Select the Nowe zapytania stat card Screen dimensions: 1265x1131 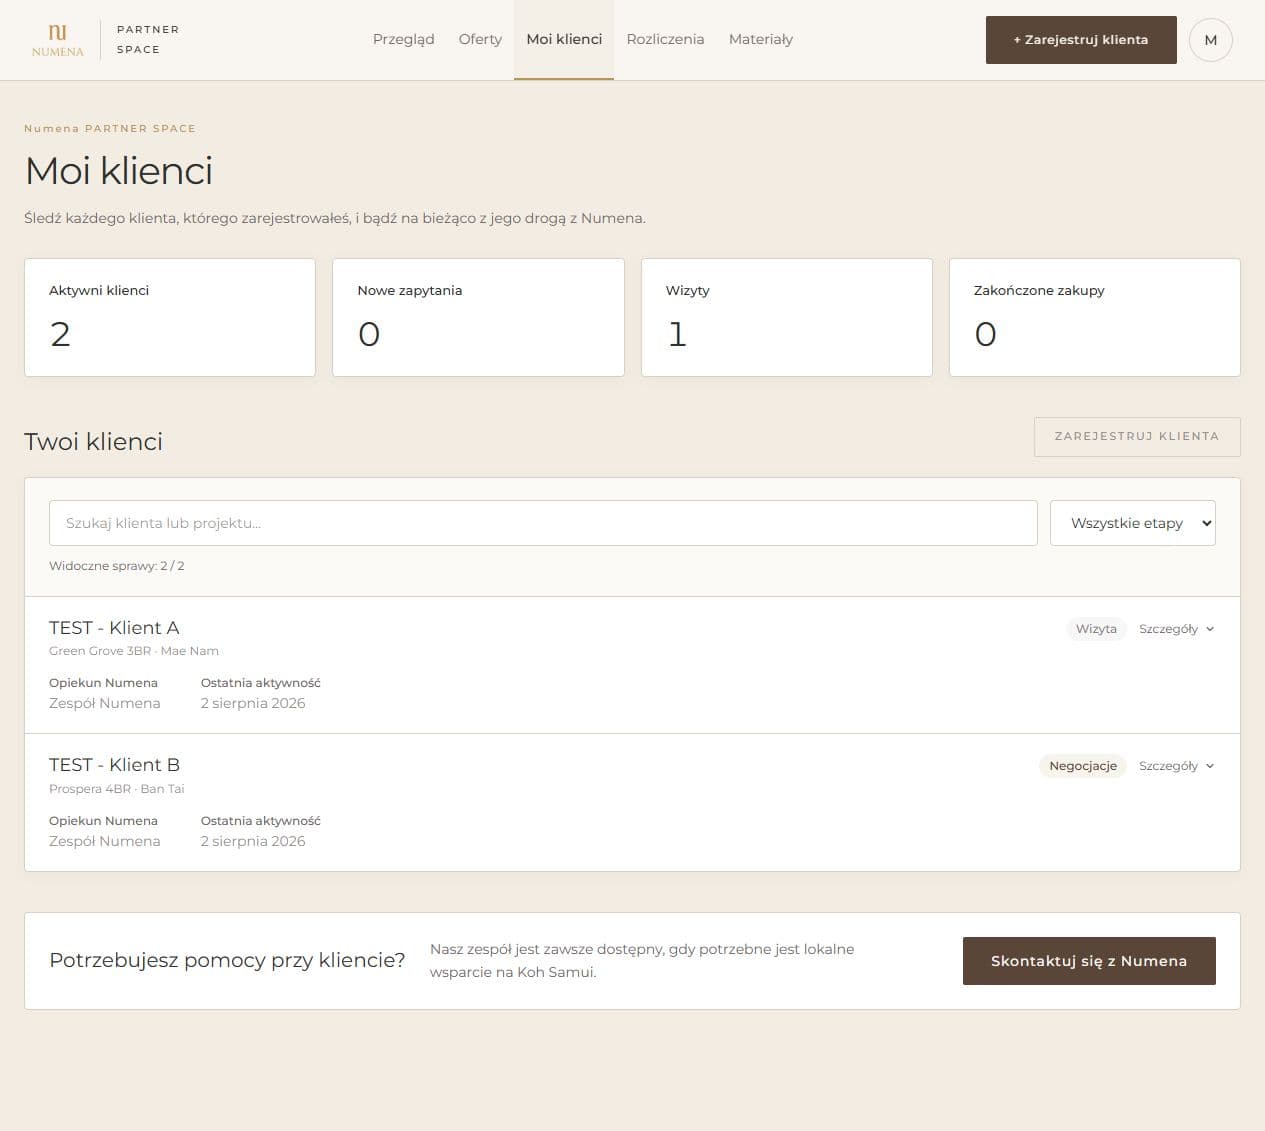point(478,318)
